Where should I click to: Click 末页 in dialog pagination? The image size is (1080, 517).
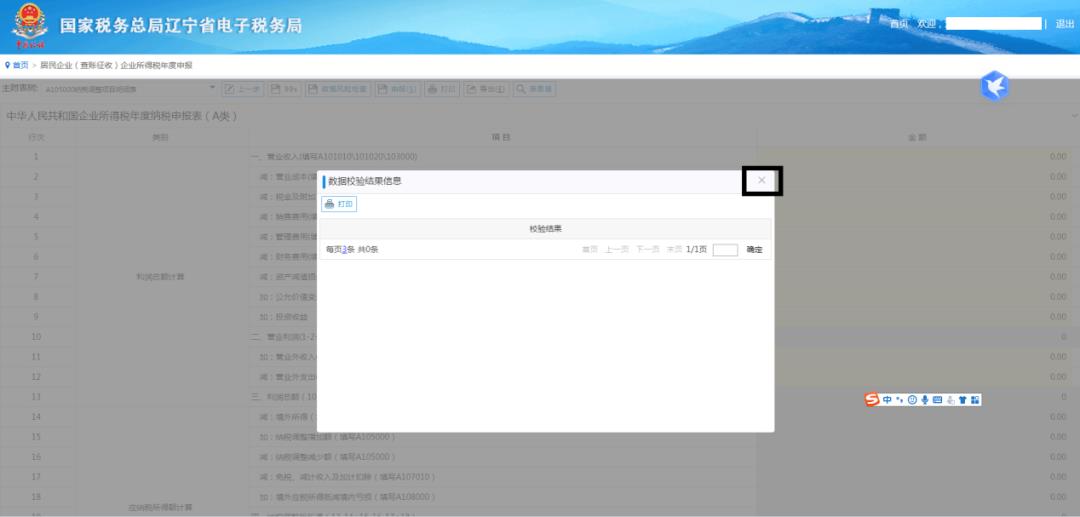674,250
